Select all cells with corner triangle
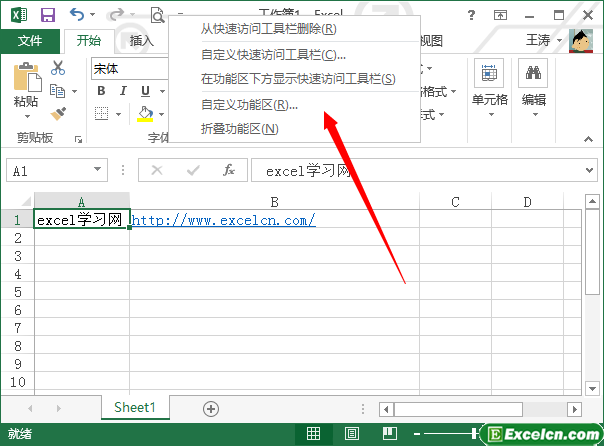Viewport: 604px width, 446px height. 26,201
